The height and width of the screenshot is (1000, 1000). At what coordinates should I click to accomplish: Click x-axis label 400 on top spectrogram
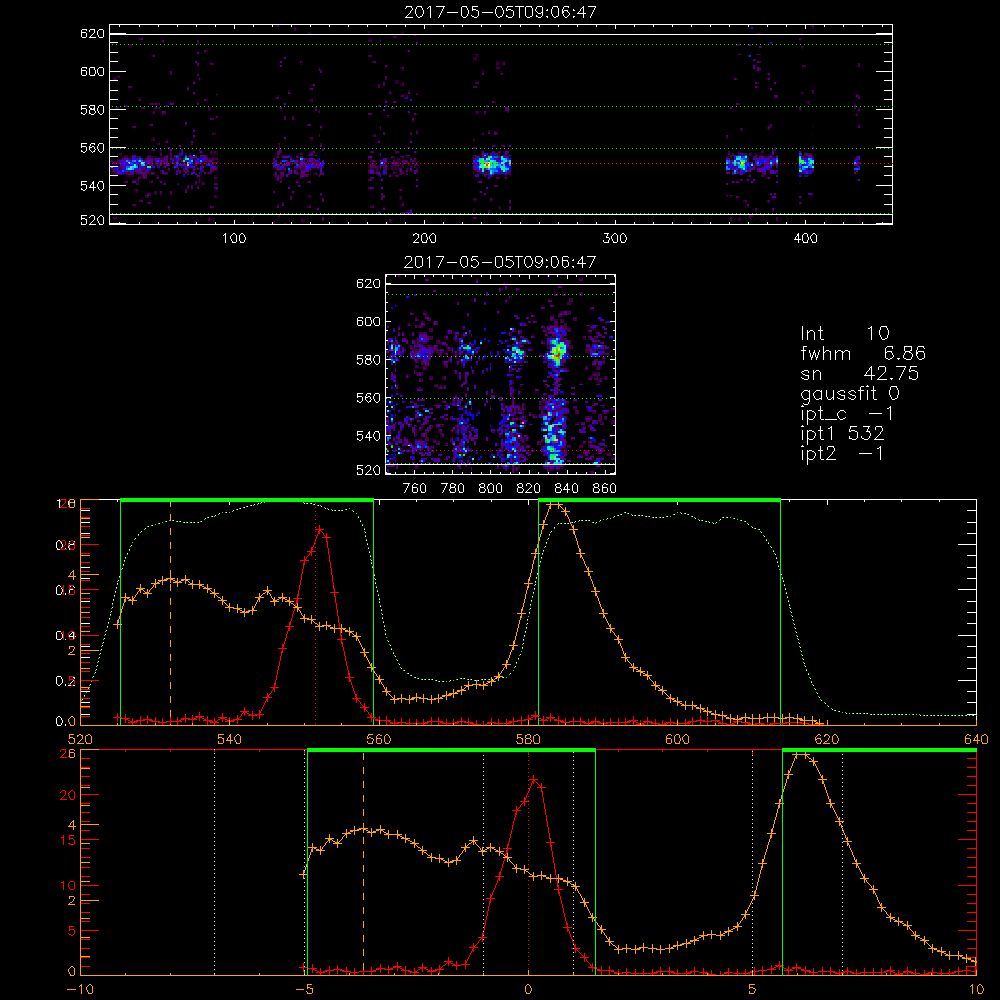click(805, 239)
